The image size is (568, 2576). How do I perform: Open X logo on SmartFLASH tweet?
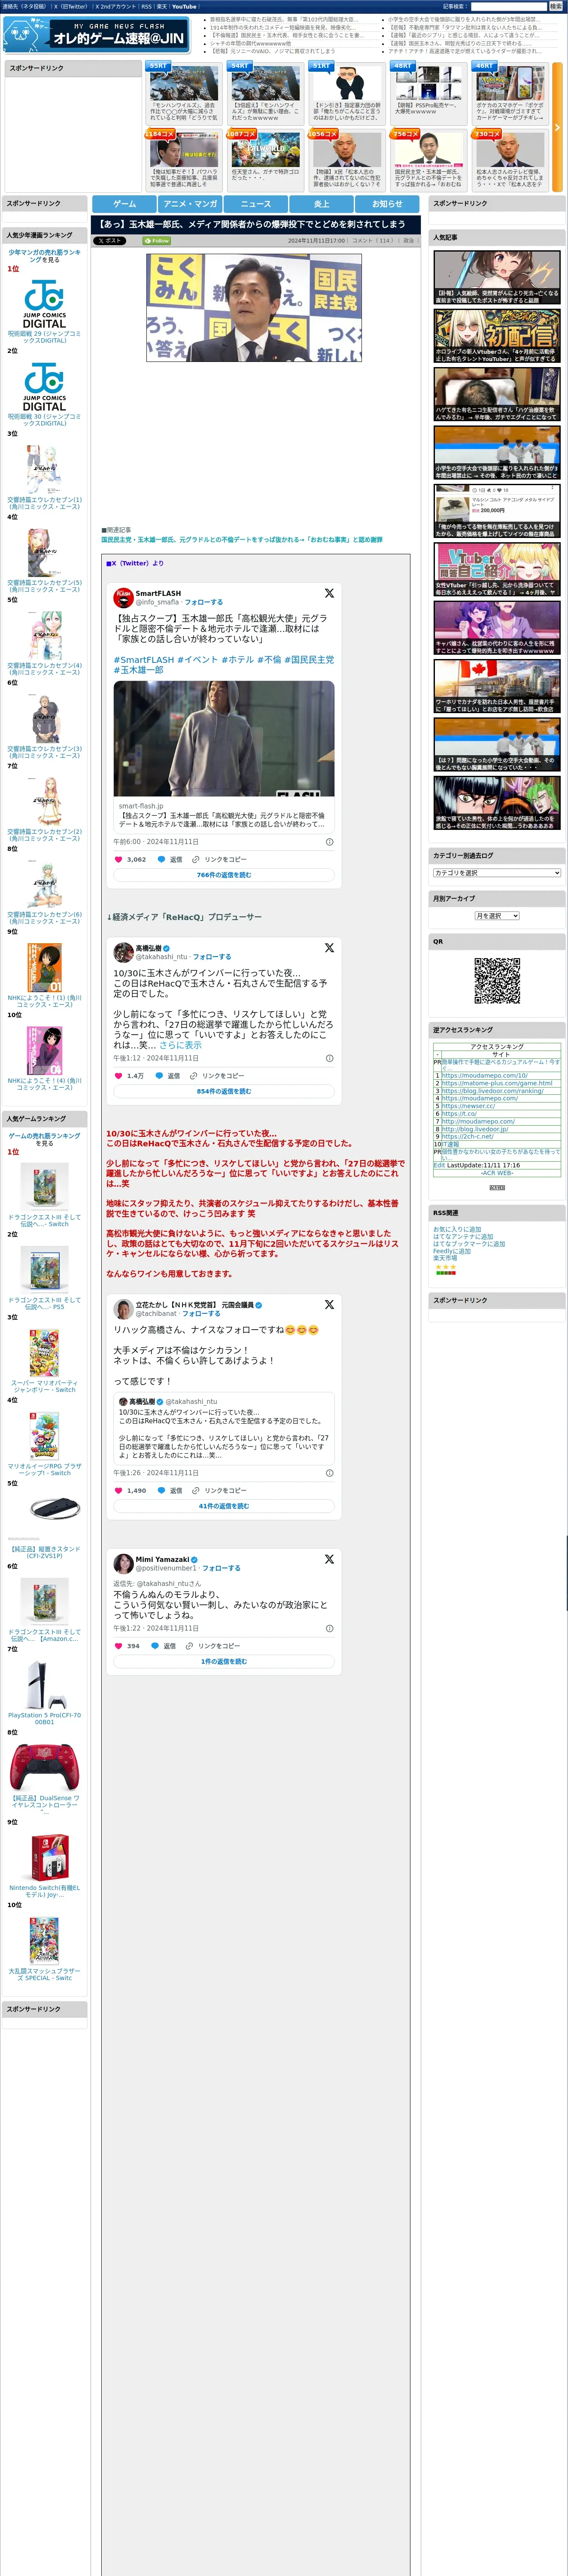click(x=329, y=593)
